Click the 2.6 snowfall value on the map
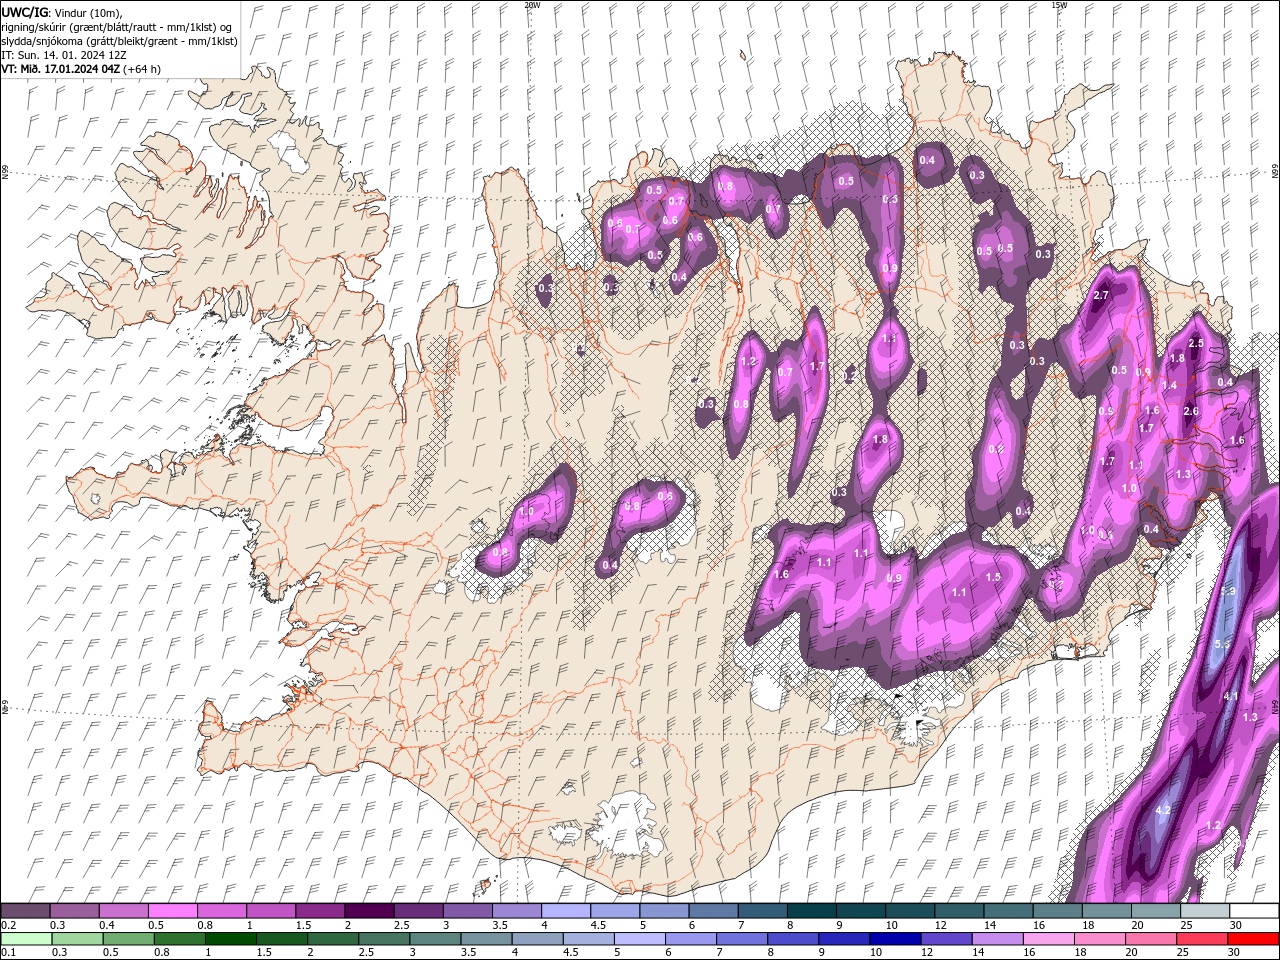Viewport: 1280px width, 960px height. (1191, 411)
